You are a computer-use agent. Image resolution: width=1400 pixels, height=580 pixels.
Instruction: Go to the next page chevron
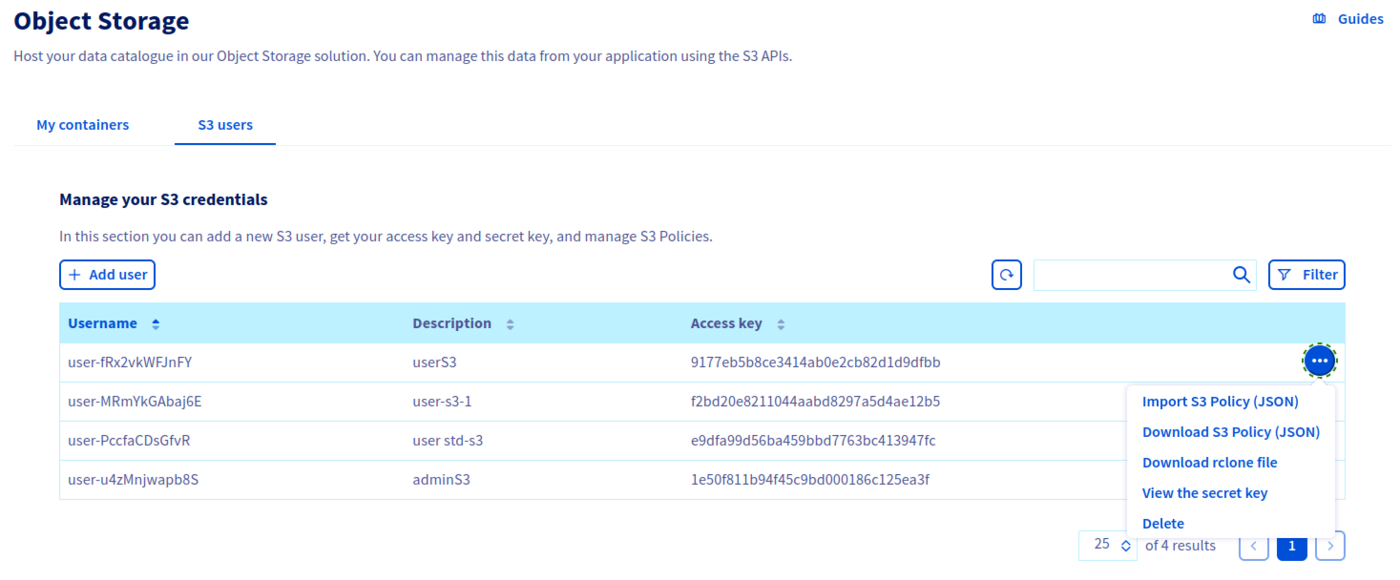click(1330, 546)
